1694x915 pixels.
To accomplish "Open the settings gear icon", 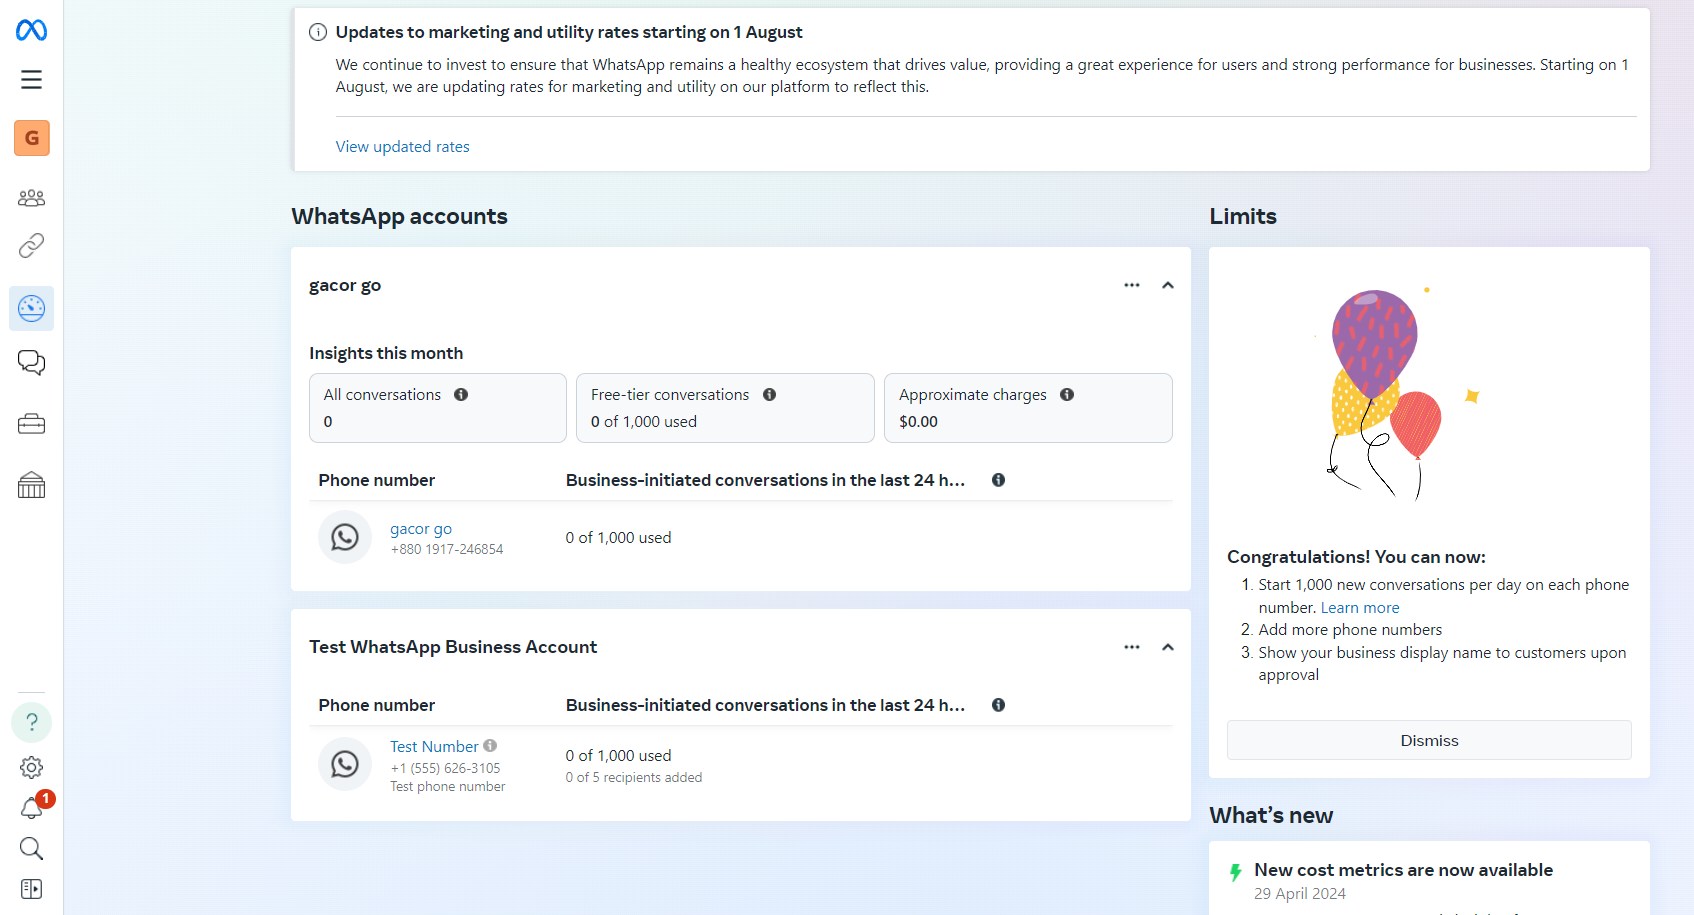I will (x=31, y=767).
